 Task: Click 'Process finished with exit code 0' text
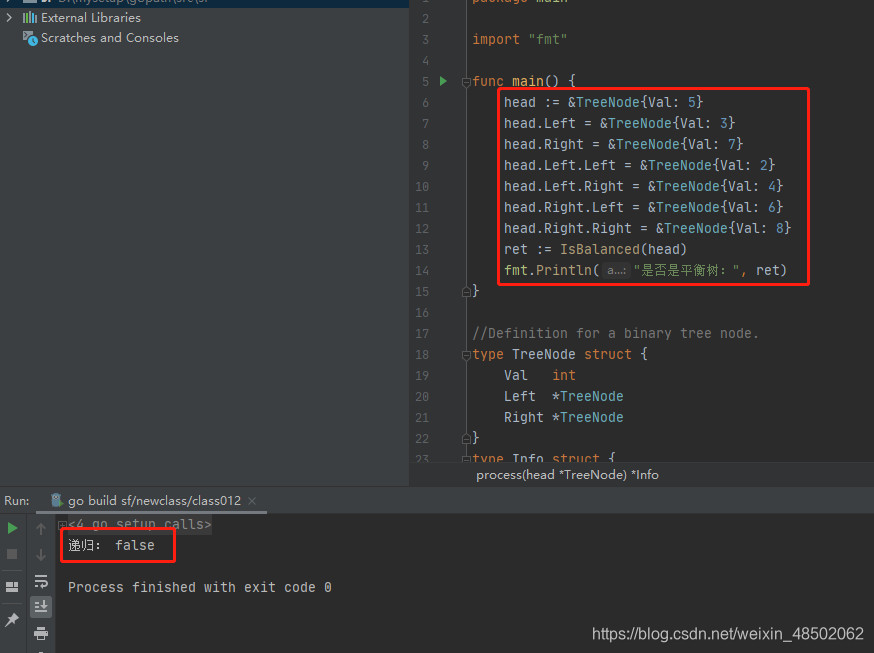200,587
